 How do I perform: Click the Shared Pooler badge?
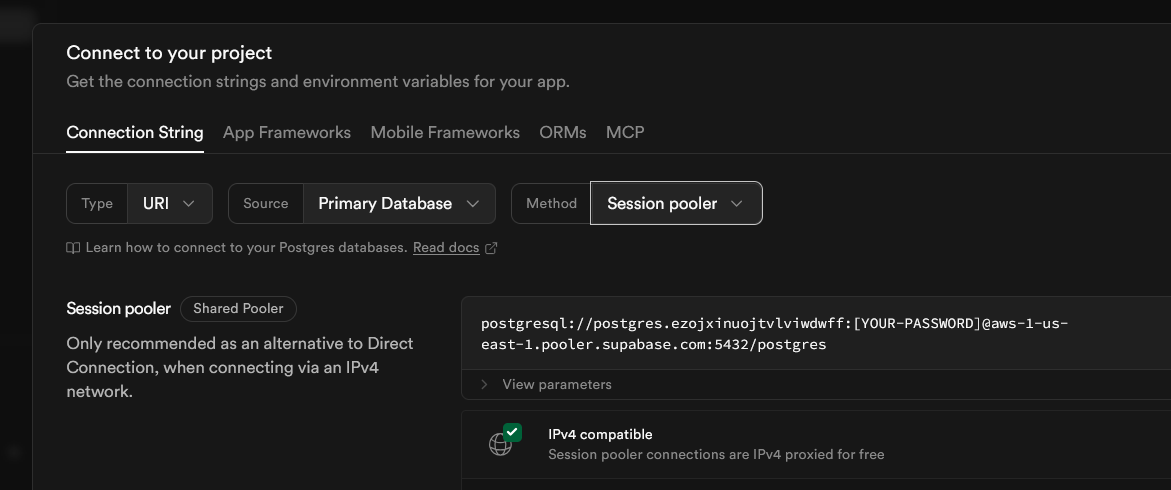238,309
